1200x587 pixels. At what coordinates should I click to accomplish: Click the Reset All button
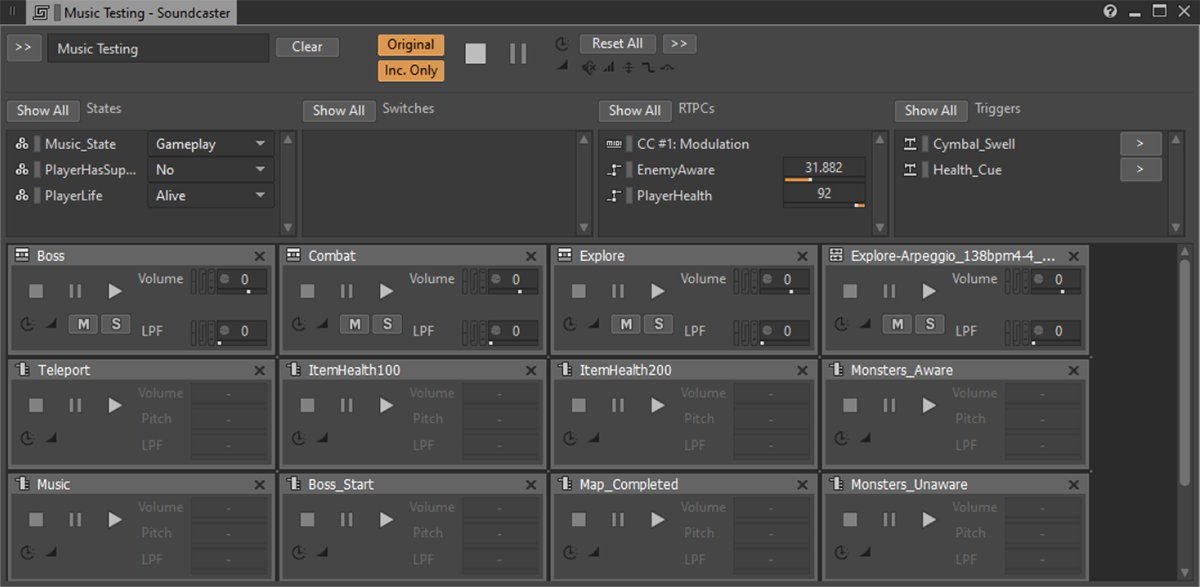pyautogui.click(x=617, y=44)
